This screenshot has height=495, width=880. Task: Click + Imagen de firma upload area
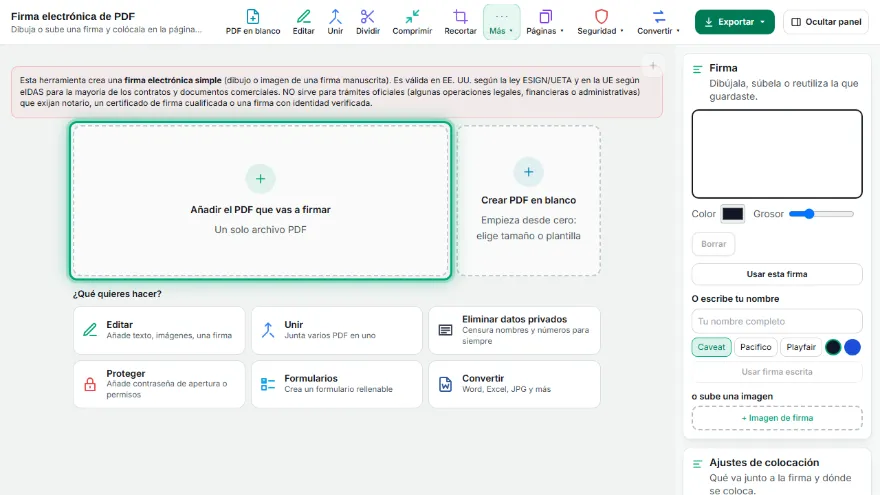[777, 418]
